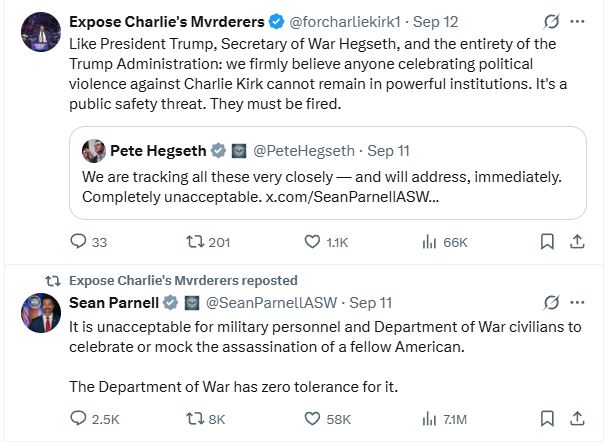Image resolution: width=605 pixels, height=442 pixels.
Task: Open the @SeanParnellASW handle link
Action: pyautogui.click(x=272, y=303)
